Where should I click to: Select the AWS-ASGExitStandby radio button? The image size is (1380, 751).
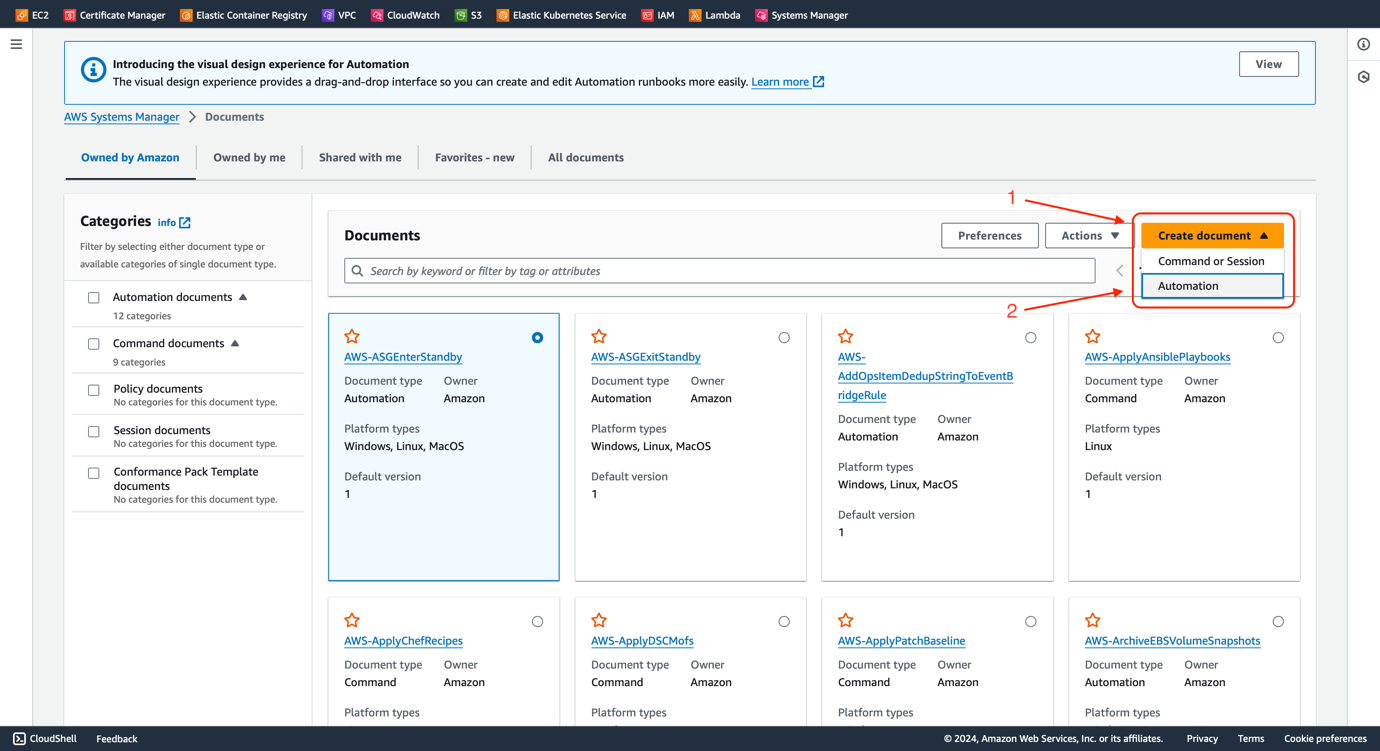(784, 338)
